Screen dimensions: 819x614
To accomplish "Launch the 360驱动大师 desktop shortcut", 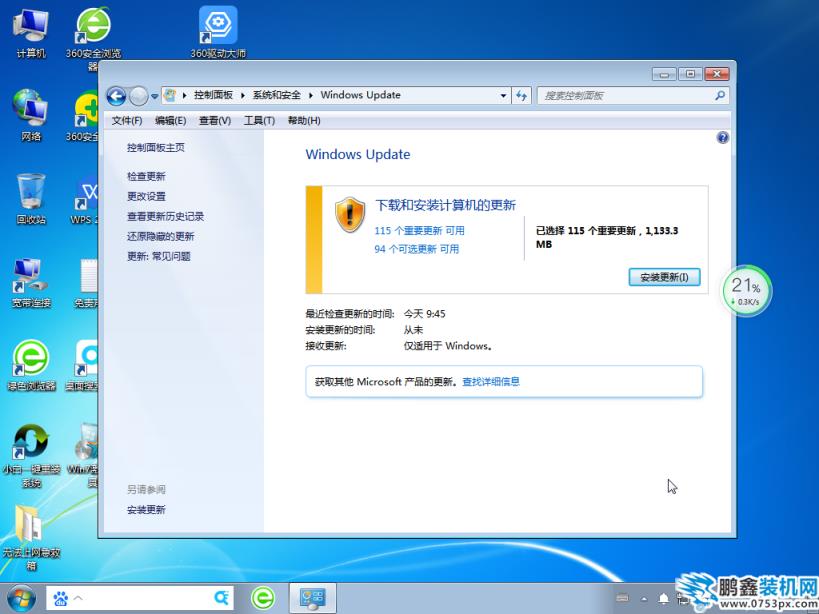I will [x=218, y=32].
